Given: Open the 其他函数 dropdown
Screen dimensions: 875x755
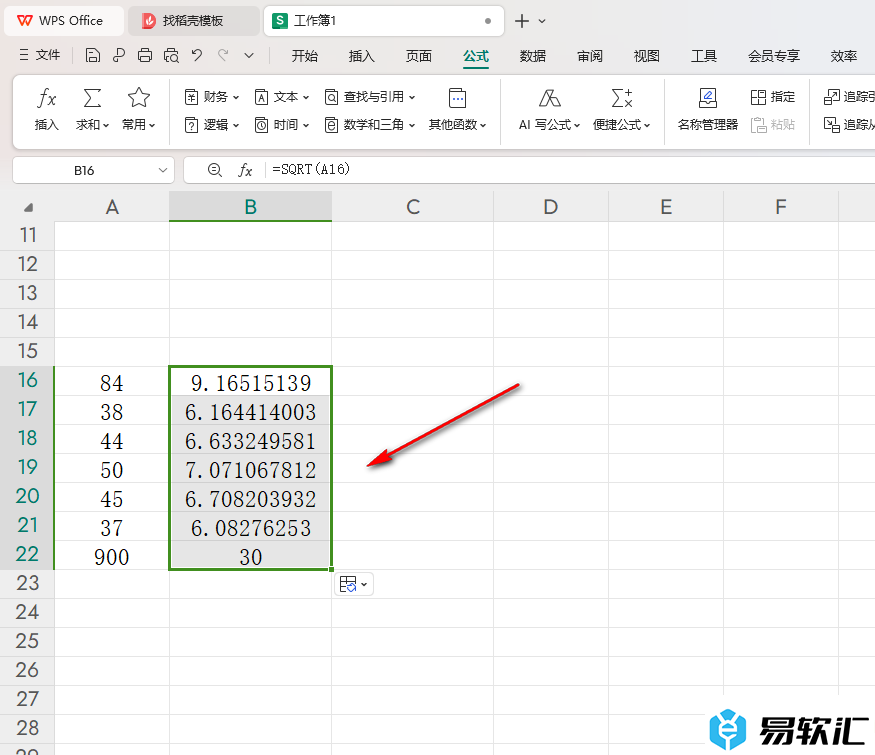Looking at the screenshot, I should [458, 109].
